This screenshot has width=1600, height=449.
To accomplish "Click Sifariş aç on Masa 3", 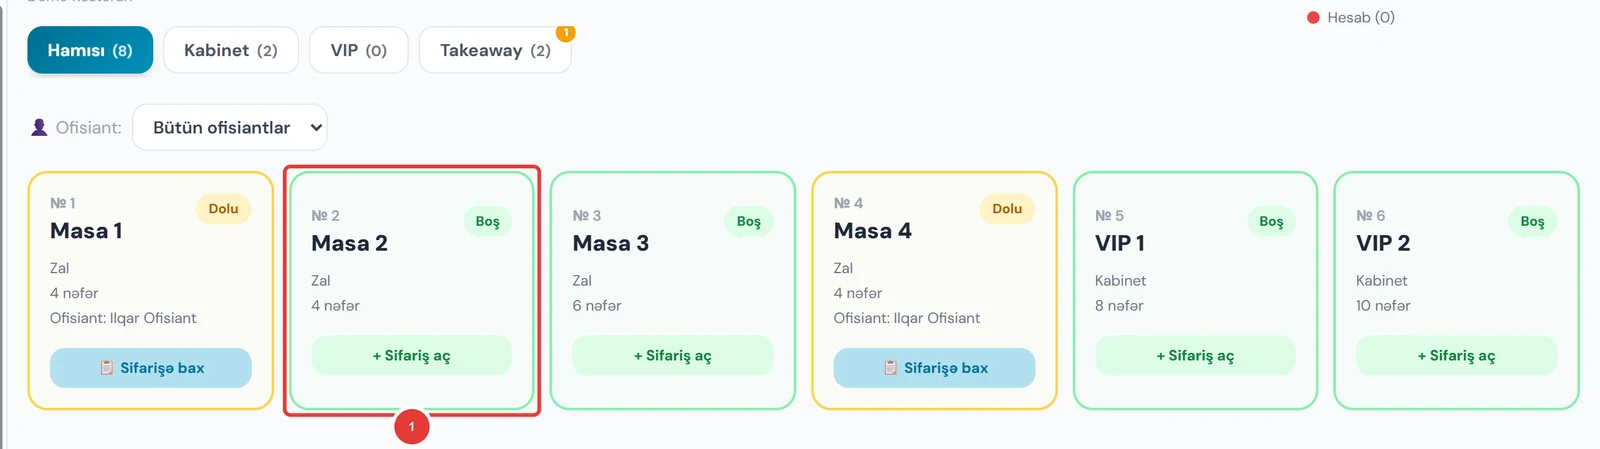I will pos(673,356).
